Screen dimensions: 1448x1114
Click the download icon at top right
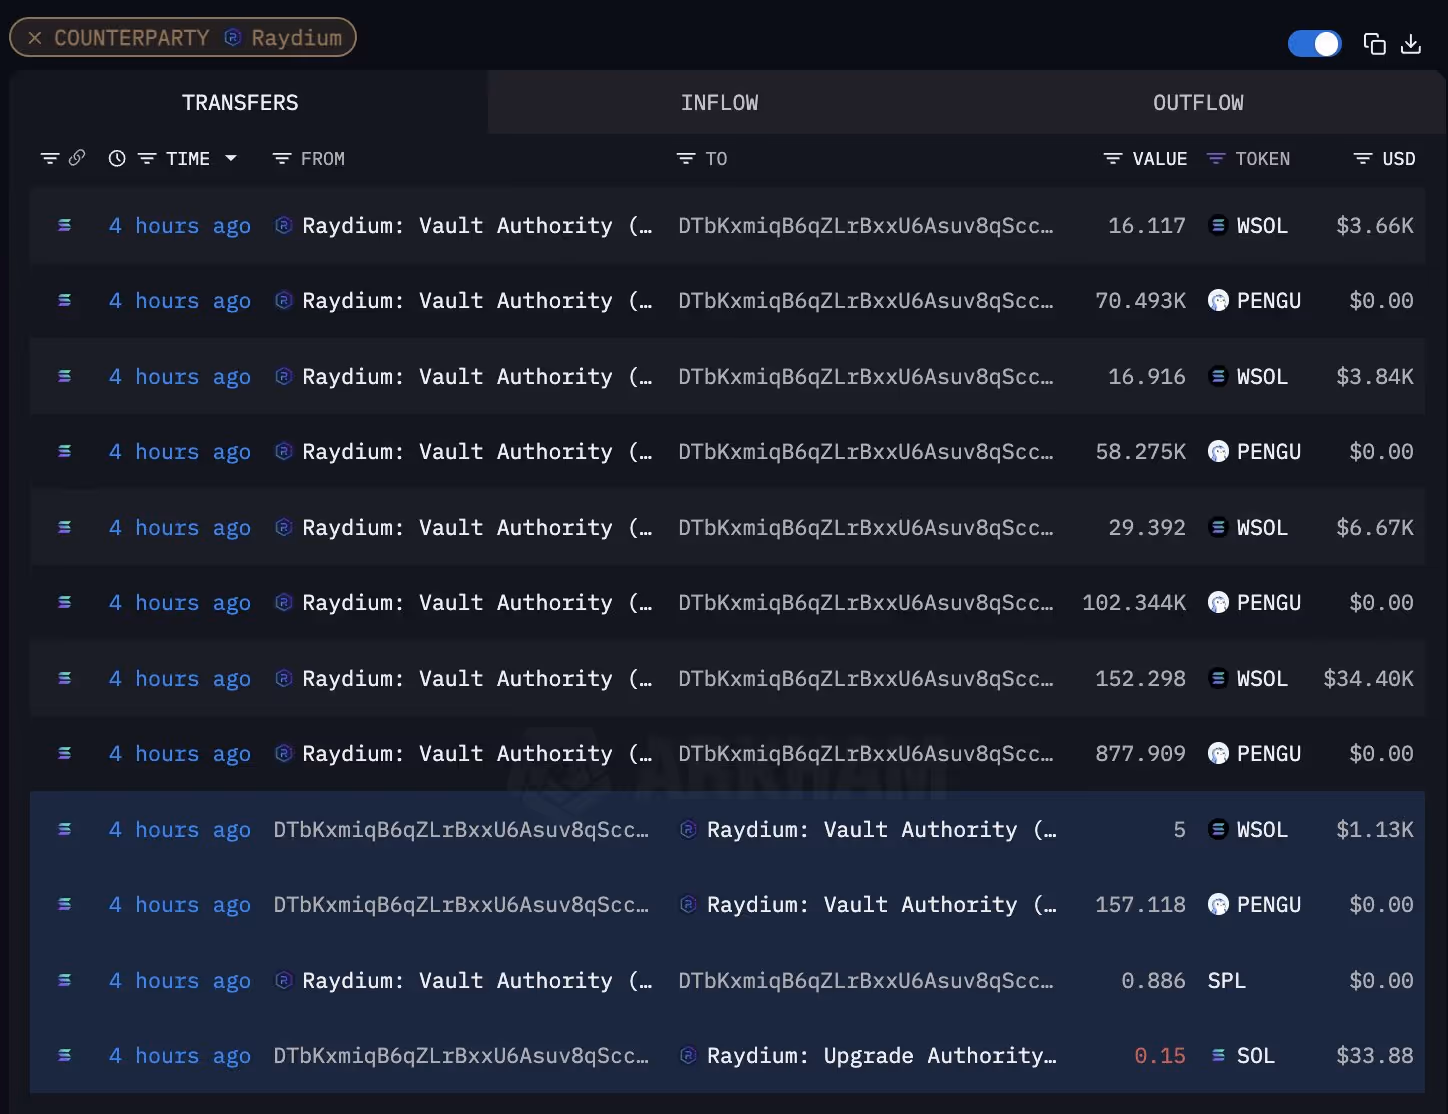point(1411,44)
